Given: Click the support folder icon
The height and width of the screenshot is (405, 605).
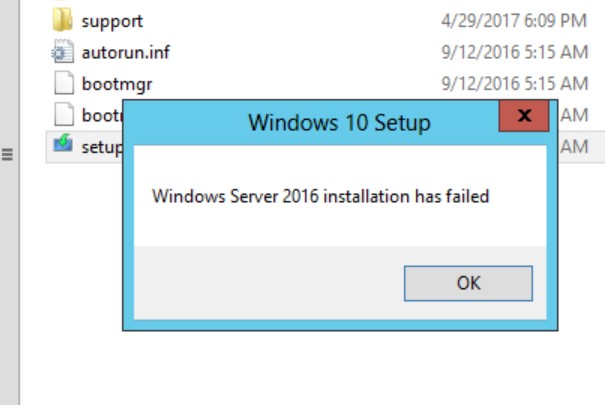Looking at the screenshot, I should [x=62, y=19].
